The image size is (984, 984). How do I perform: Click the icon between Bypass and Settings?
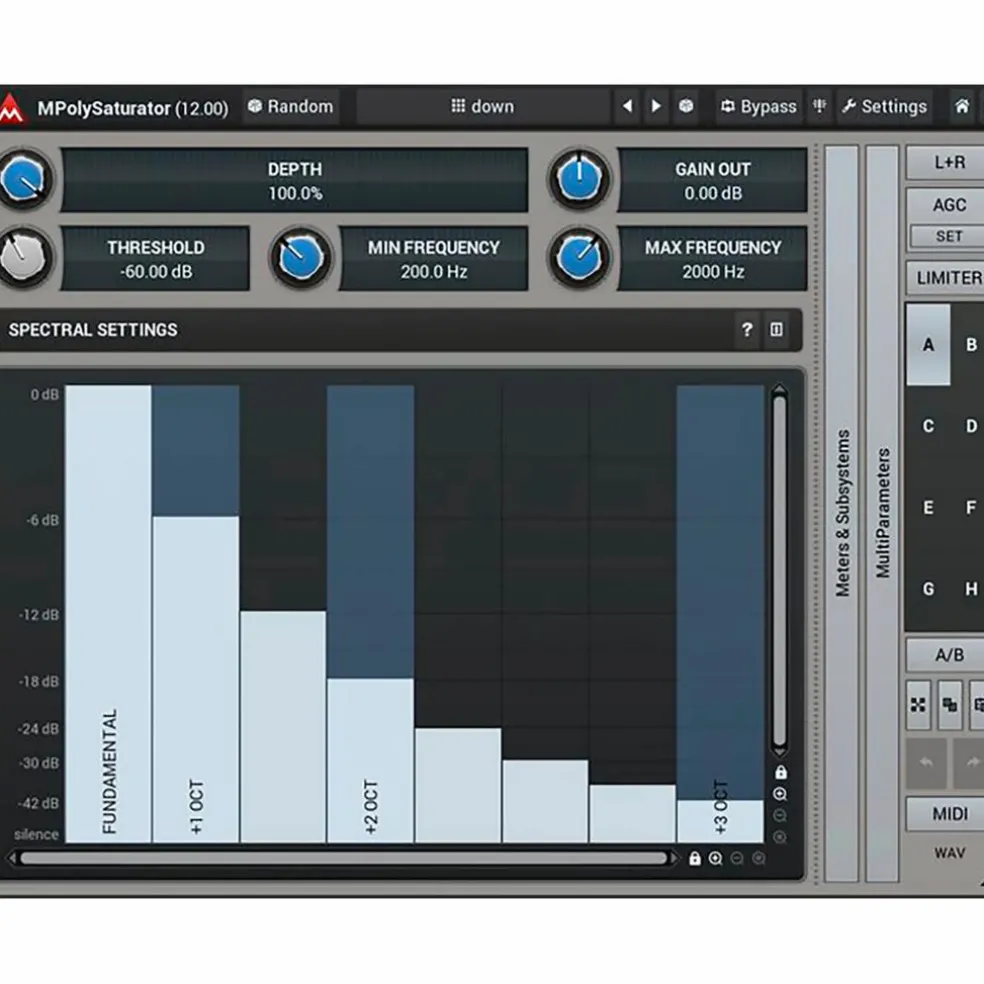819,106
